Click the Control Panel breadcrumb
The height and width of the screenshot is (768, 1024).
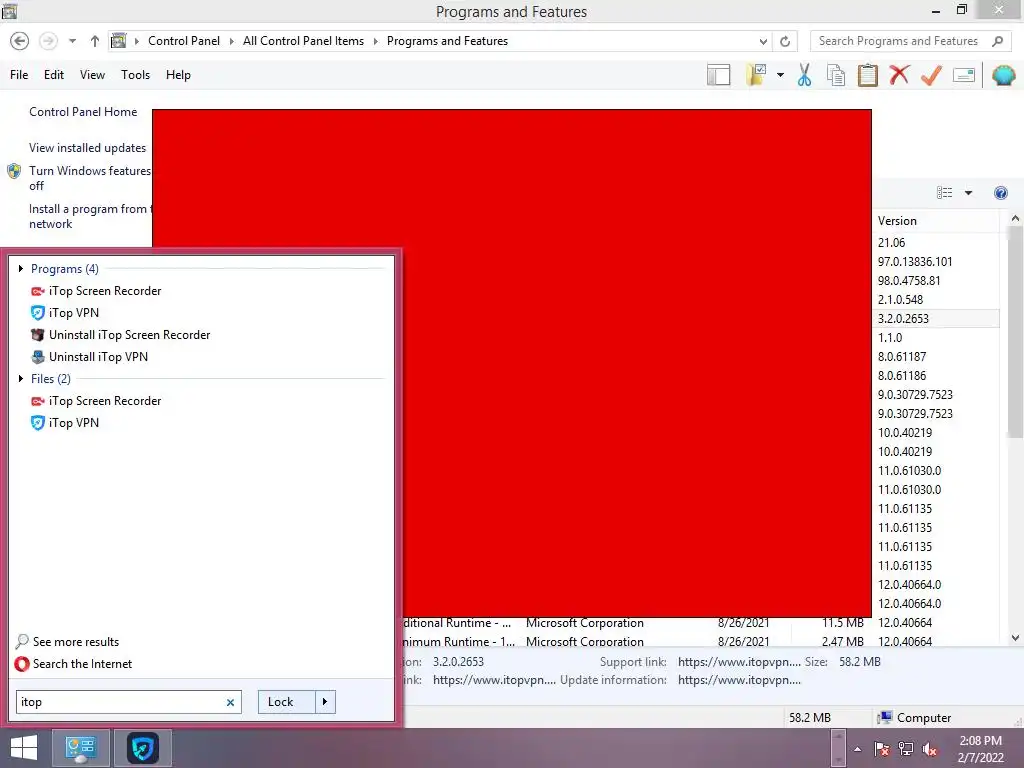pos(184,40)
